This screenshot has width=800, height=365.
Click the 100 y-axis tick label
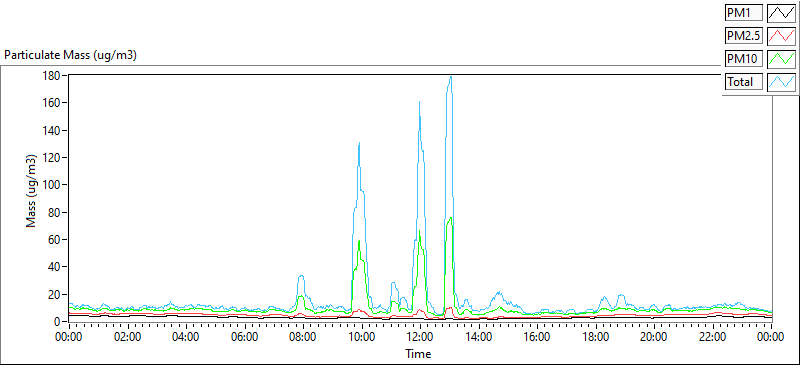(54, 185)
